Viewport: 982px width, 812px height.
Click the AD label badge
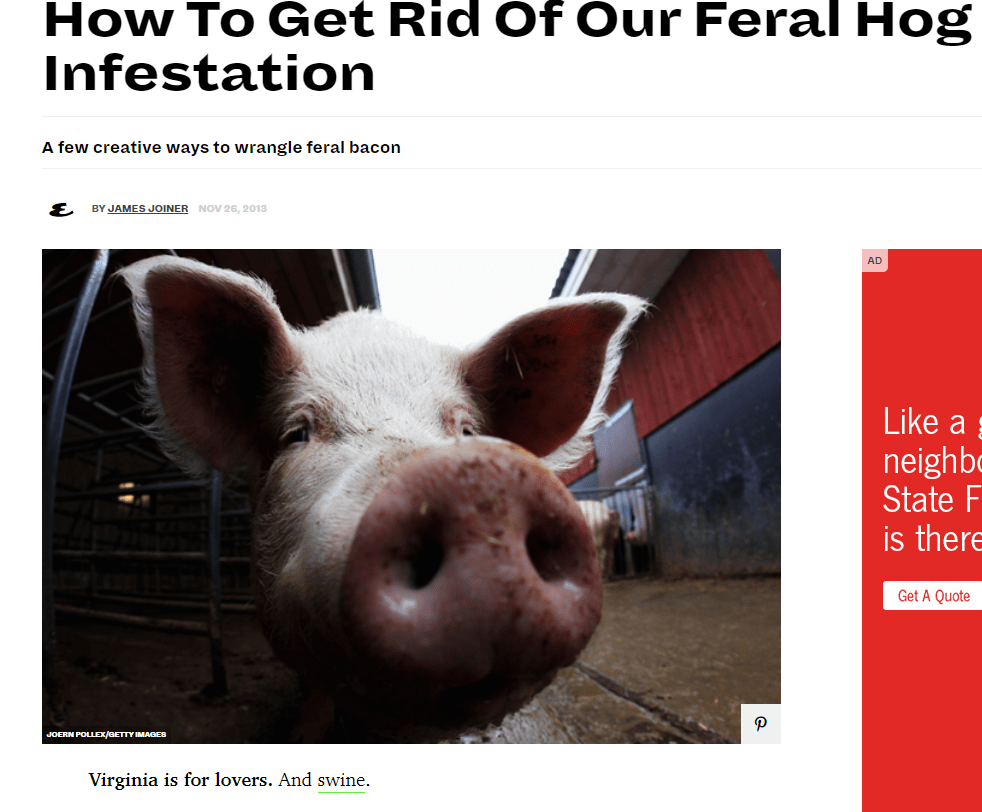875,260
